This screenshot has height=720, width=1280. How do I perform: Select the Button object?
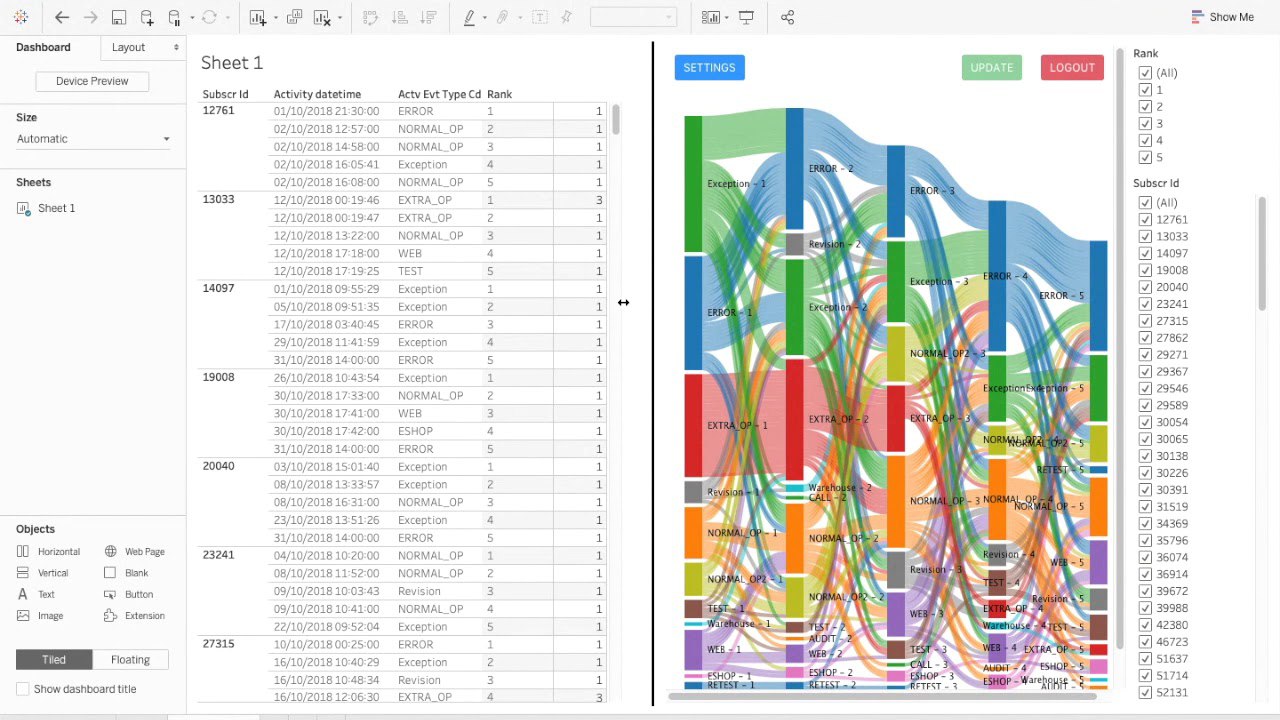coord(129,595)
